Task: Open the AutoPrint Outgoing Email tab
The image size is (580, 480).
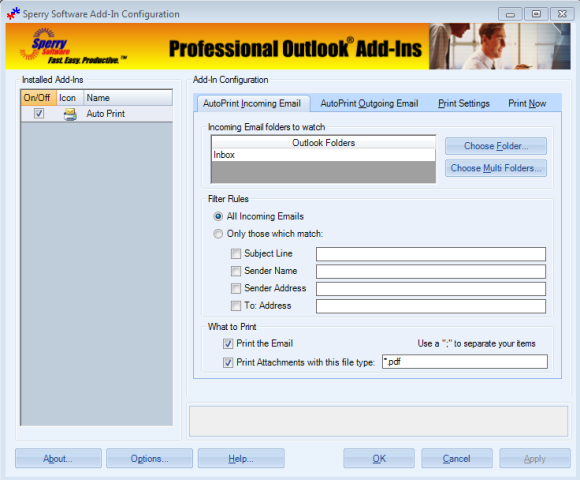Action: point(369,103)
